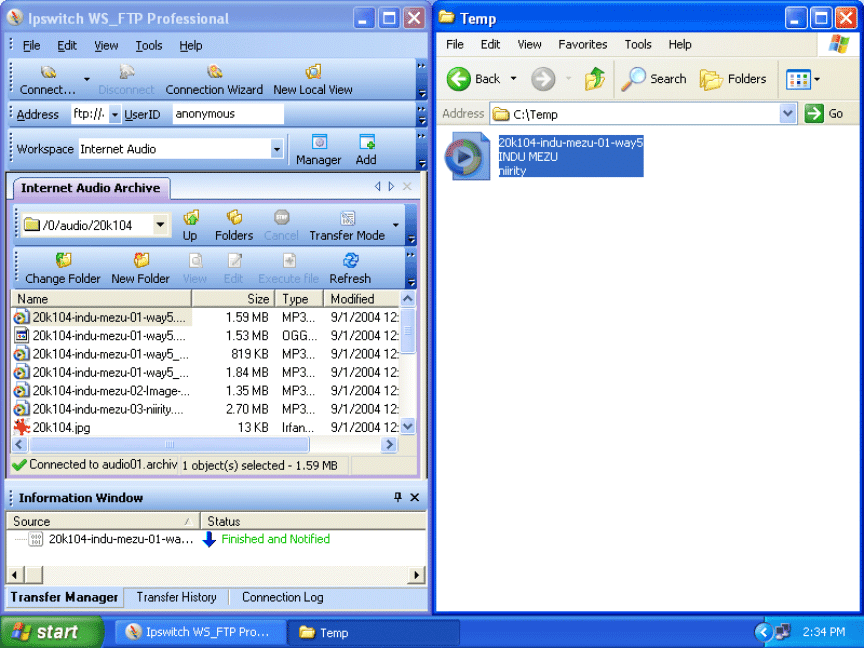This screenshot has width=865, height=648.
Task: Open the WS_FTP Tools menu
Action: point(148,46)
